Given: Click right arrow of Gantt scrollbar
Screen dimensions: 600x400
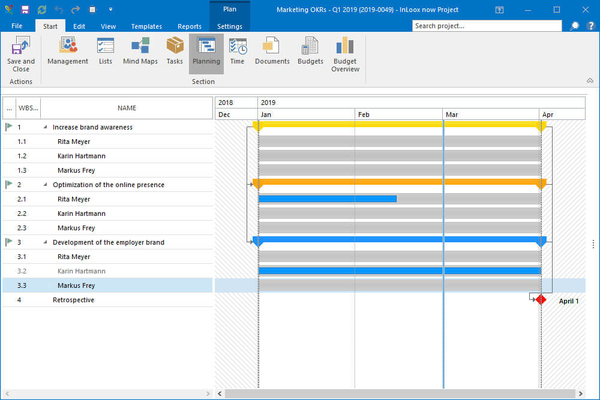Looking at the screenshot, I should 581,393.
